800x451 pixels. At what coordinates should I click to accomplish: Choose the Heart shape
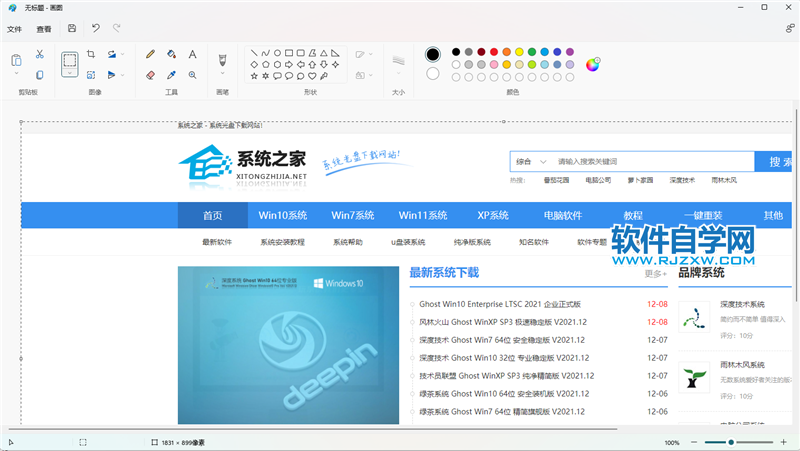coord(312,76)
